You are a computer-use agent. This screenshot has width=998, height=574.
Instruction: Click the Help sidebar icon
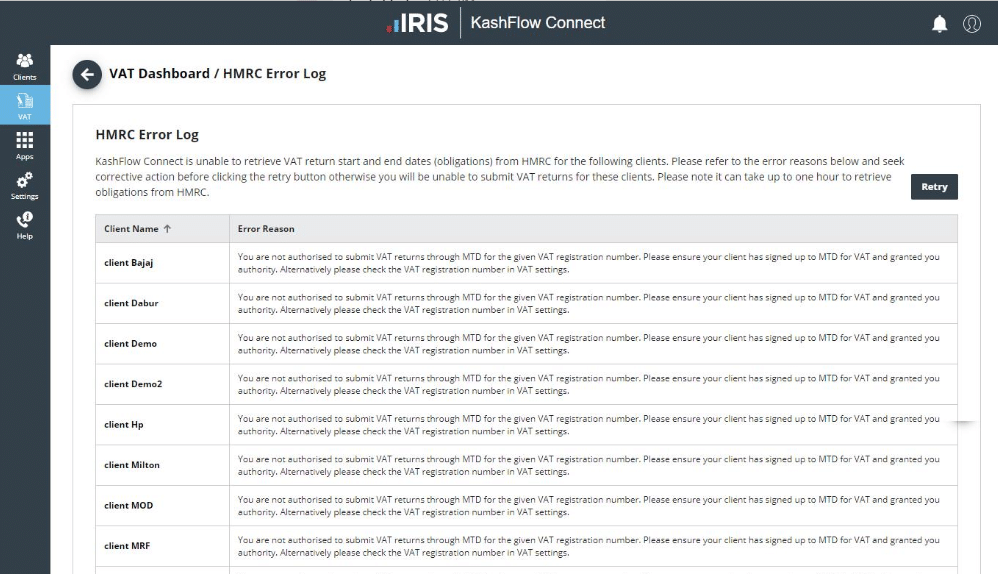coord(24,225)
